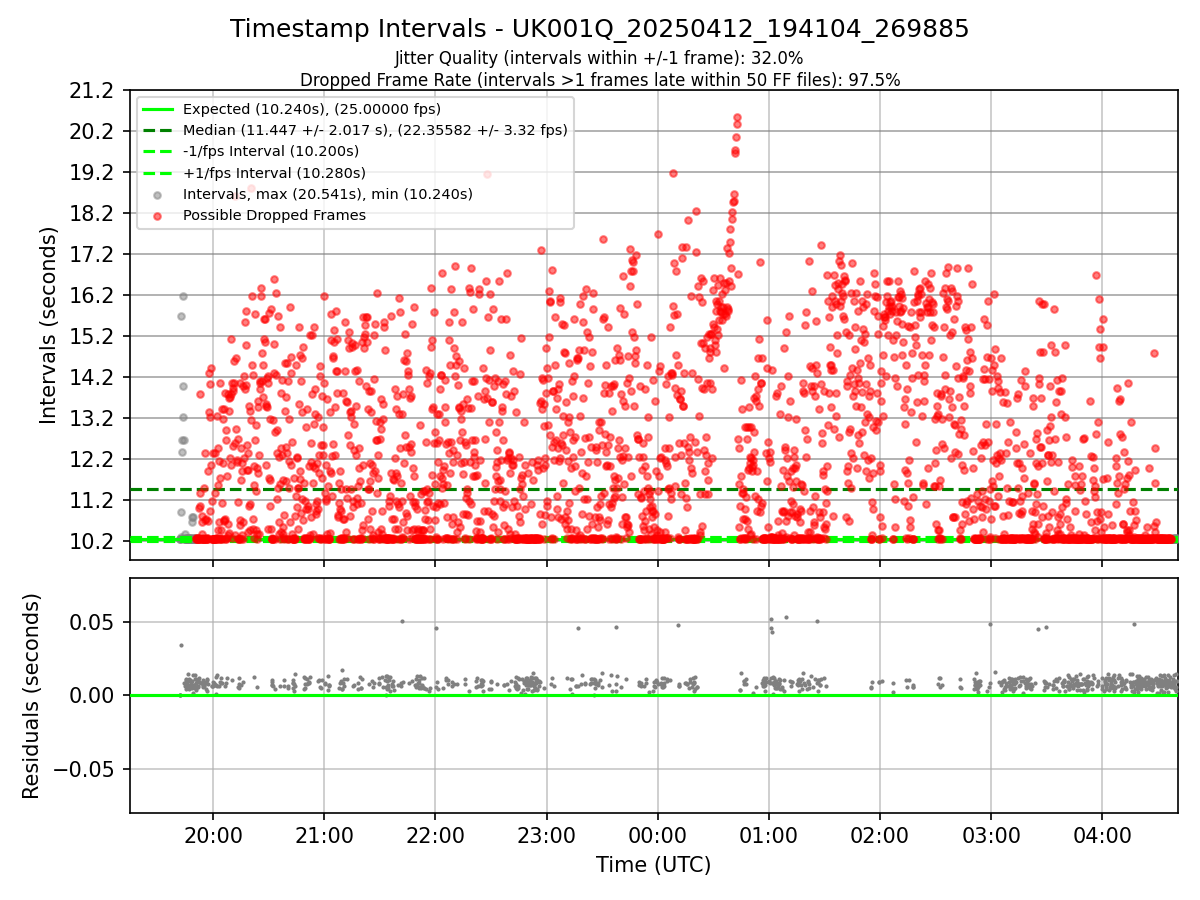Click the 'Residuals (seconds)' y-axis label
Screen dimensions: 1200x900
coord(31,696)
